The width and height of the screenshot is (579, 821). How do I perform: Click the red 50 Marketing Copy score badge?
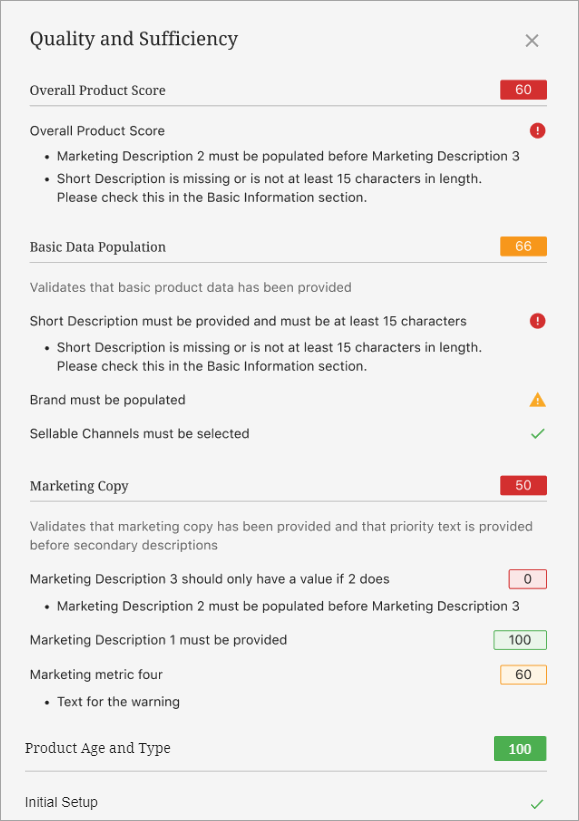pos(524,485)
